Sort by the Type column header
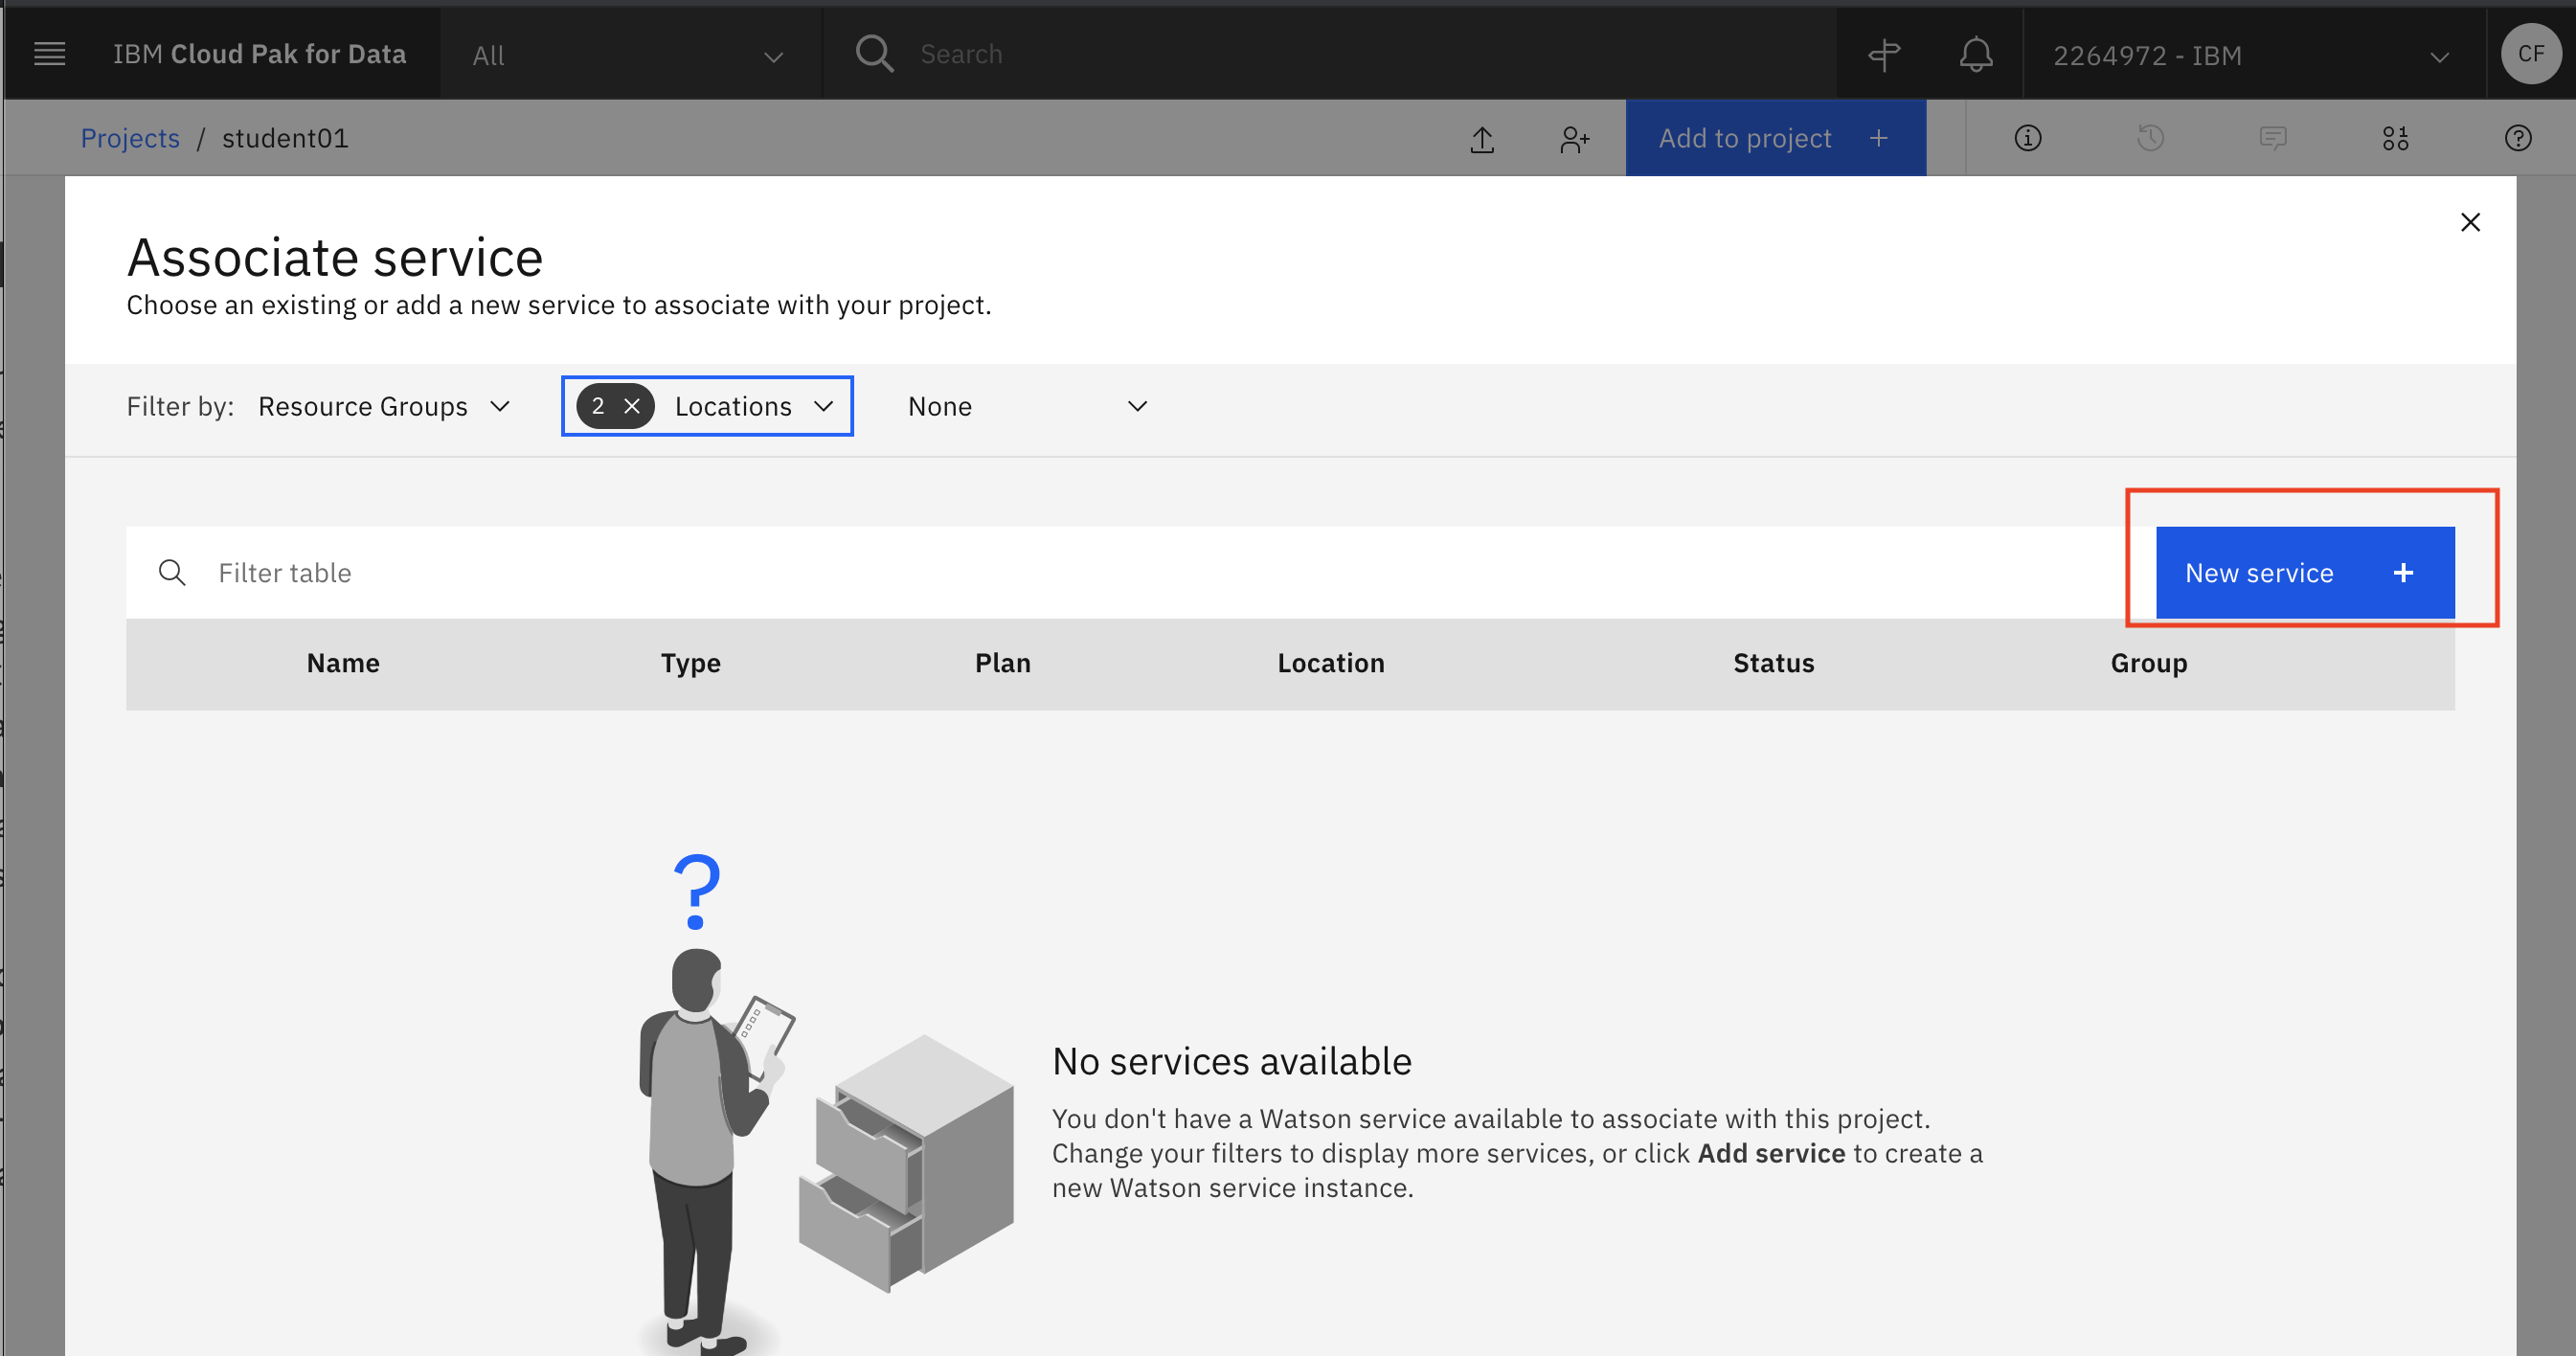Image resolution: width=2576 pixels, height=1356 pixels. tap(690, 663)
